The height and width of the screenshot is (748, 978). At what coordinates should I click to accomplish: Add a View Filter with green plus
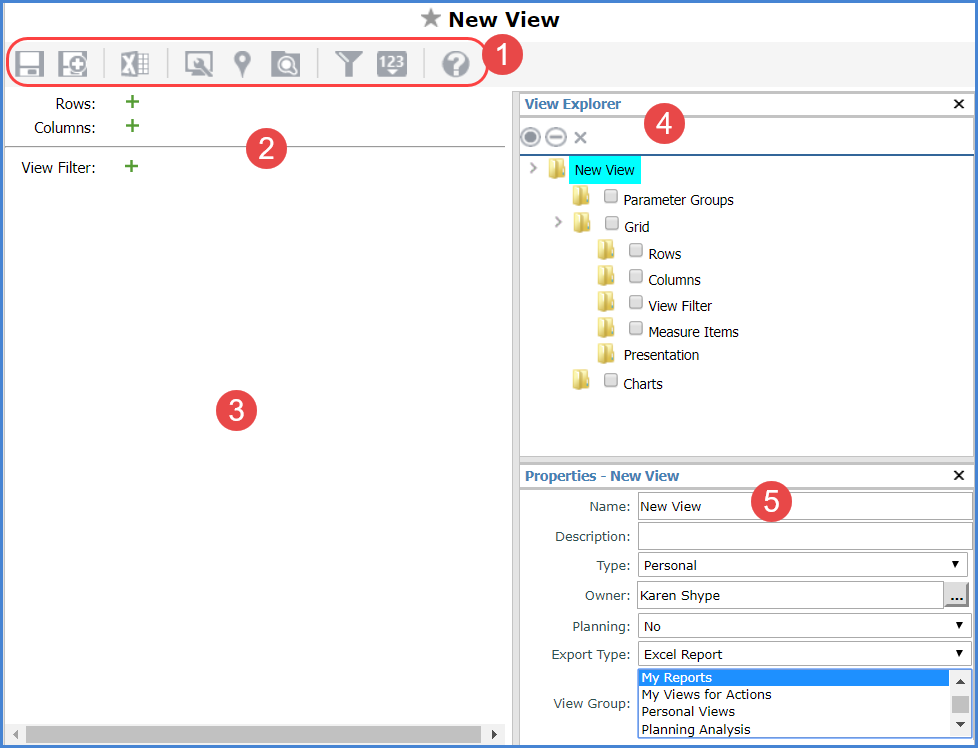tap(131, 167)
